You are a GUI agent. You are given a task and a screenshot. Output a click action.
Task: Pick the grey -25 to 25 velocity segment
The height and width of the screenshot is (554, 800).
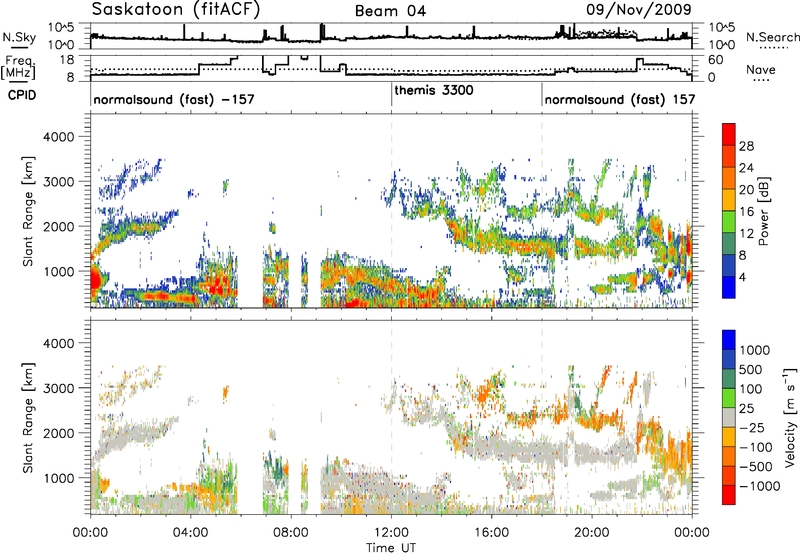(729, 417)
